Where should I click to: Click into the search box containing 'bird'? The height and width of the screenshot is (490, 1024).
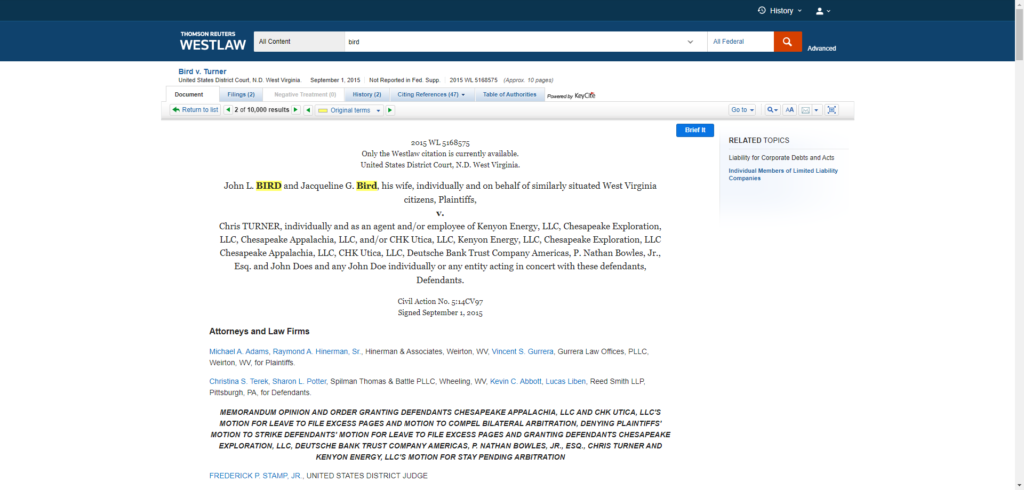tap(510, 42)
